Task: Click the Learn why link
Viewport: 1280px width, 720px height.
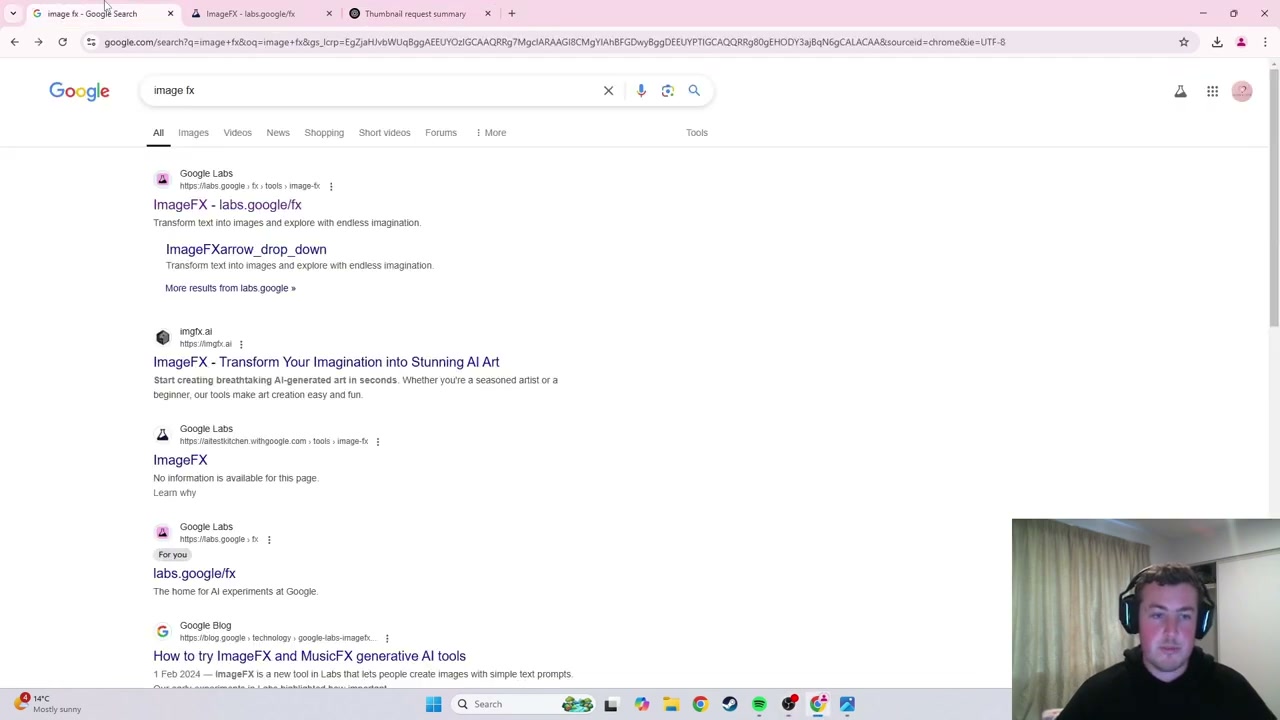Action: pos(174,493)
